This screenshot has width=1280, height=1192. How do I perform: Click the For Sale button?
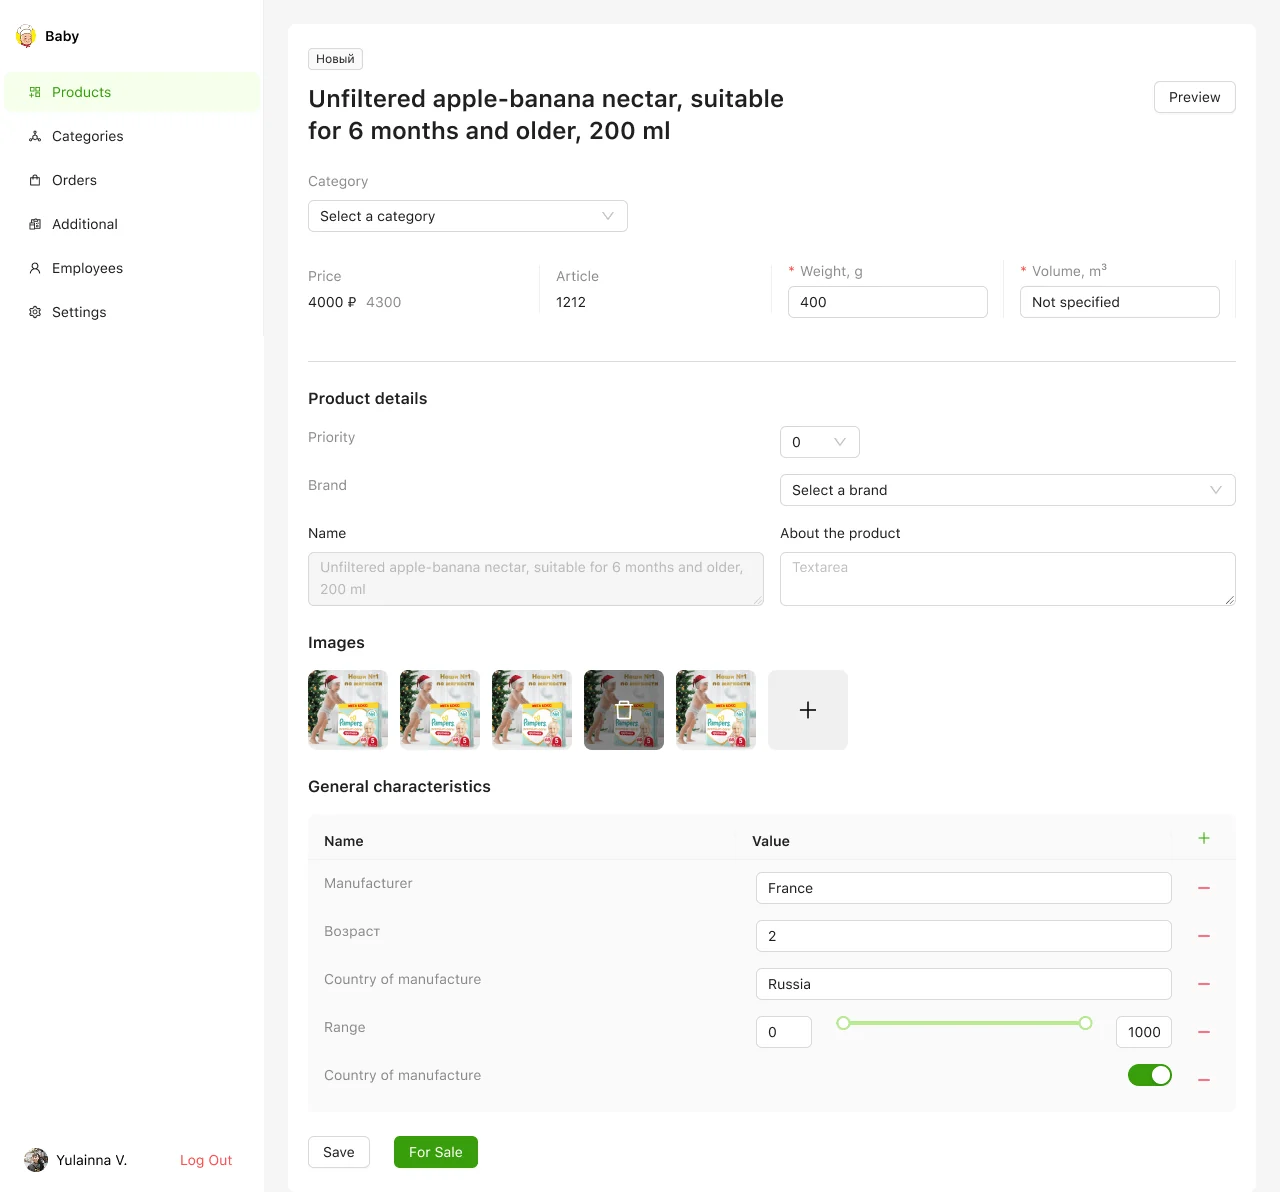[436, 1152]
